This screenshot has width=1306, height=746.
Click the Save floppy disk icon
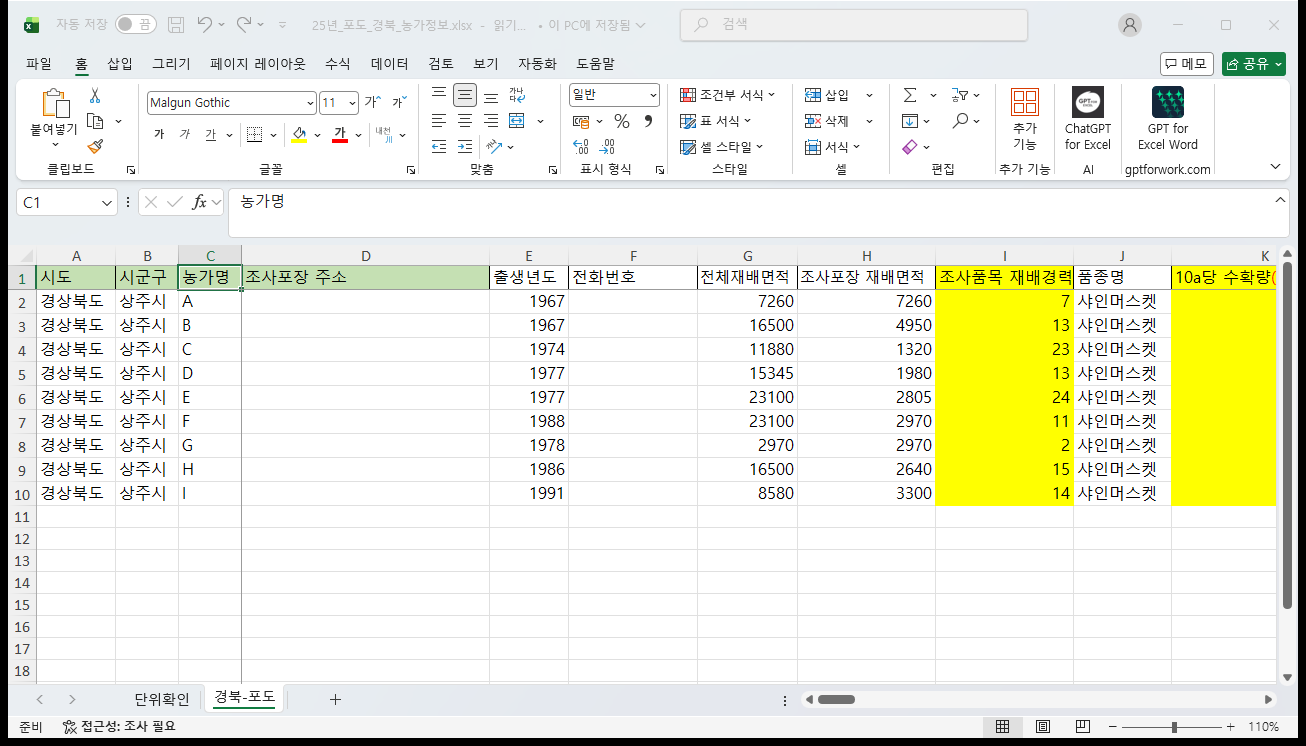(176, 24)
